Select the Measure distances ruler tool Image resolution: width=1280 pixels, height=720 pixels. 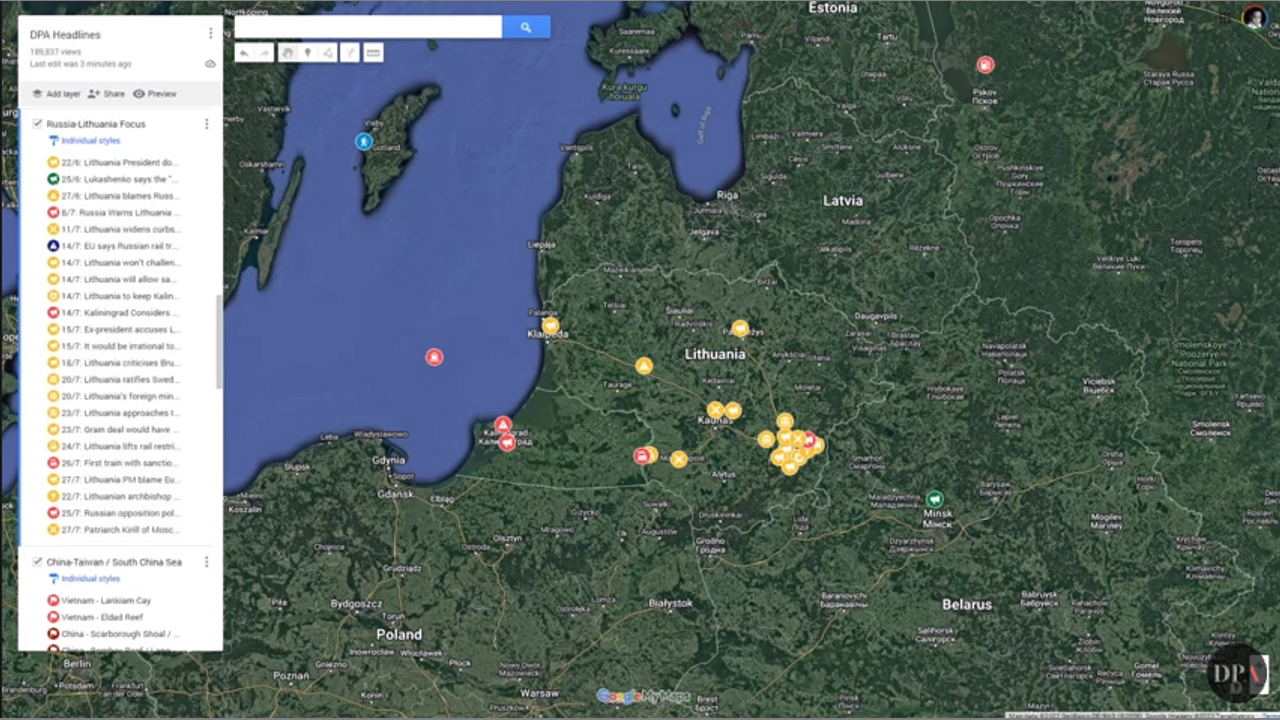373,53
